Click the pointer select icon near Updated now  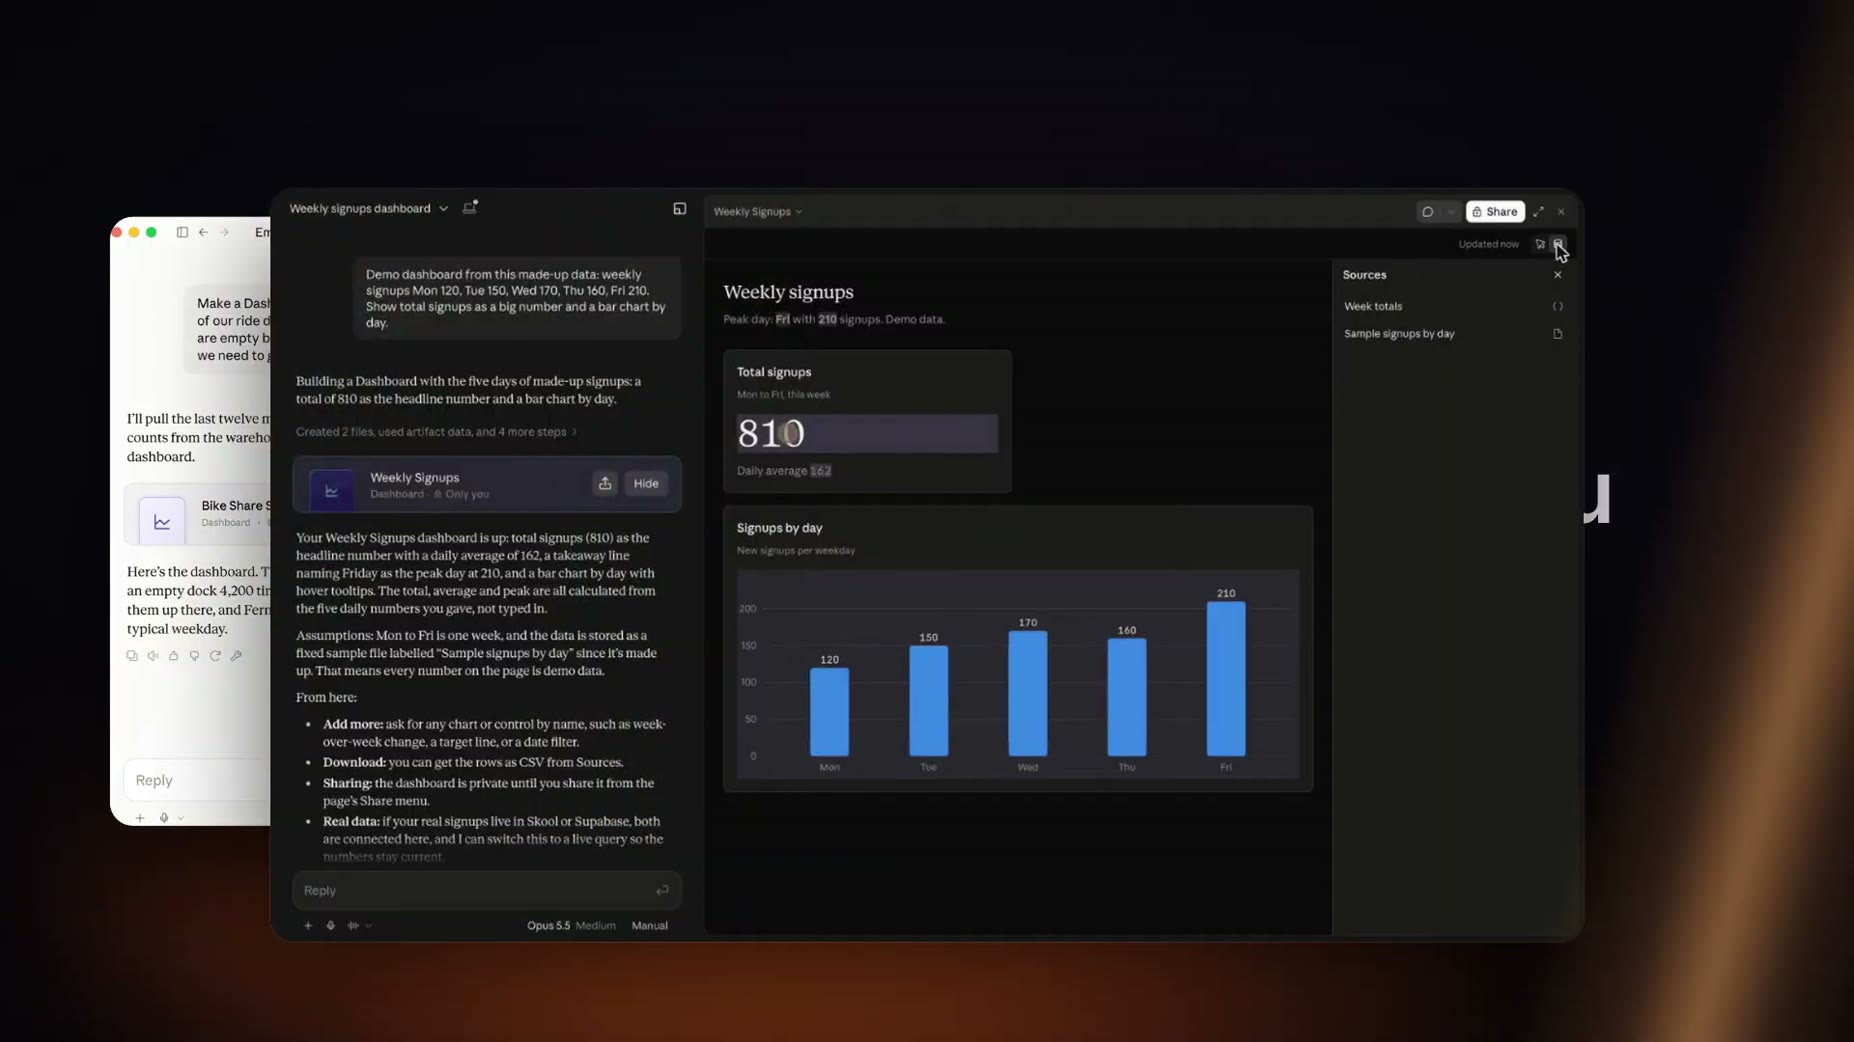1540,244
